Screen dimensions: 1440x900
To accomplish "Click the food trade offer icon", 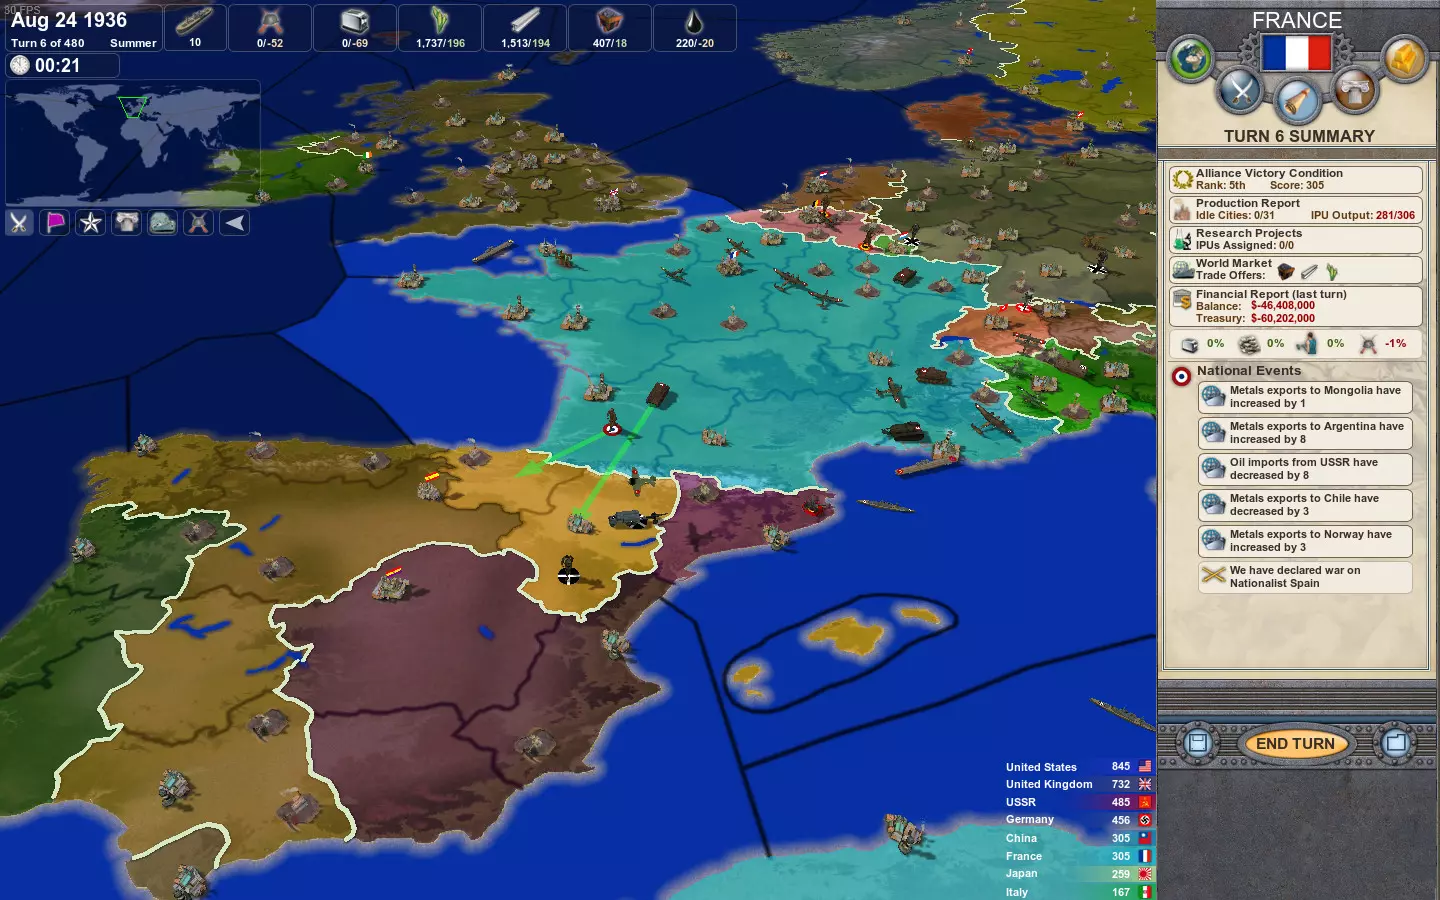I will click(1332, 272).
